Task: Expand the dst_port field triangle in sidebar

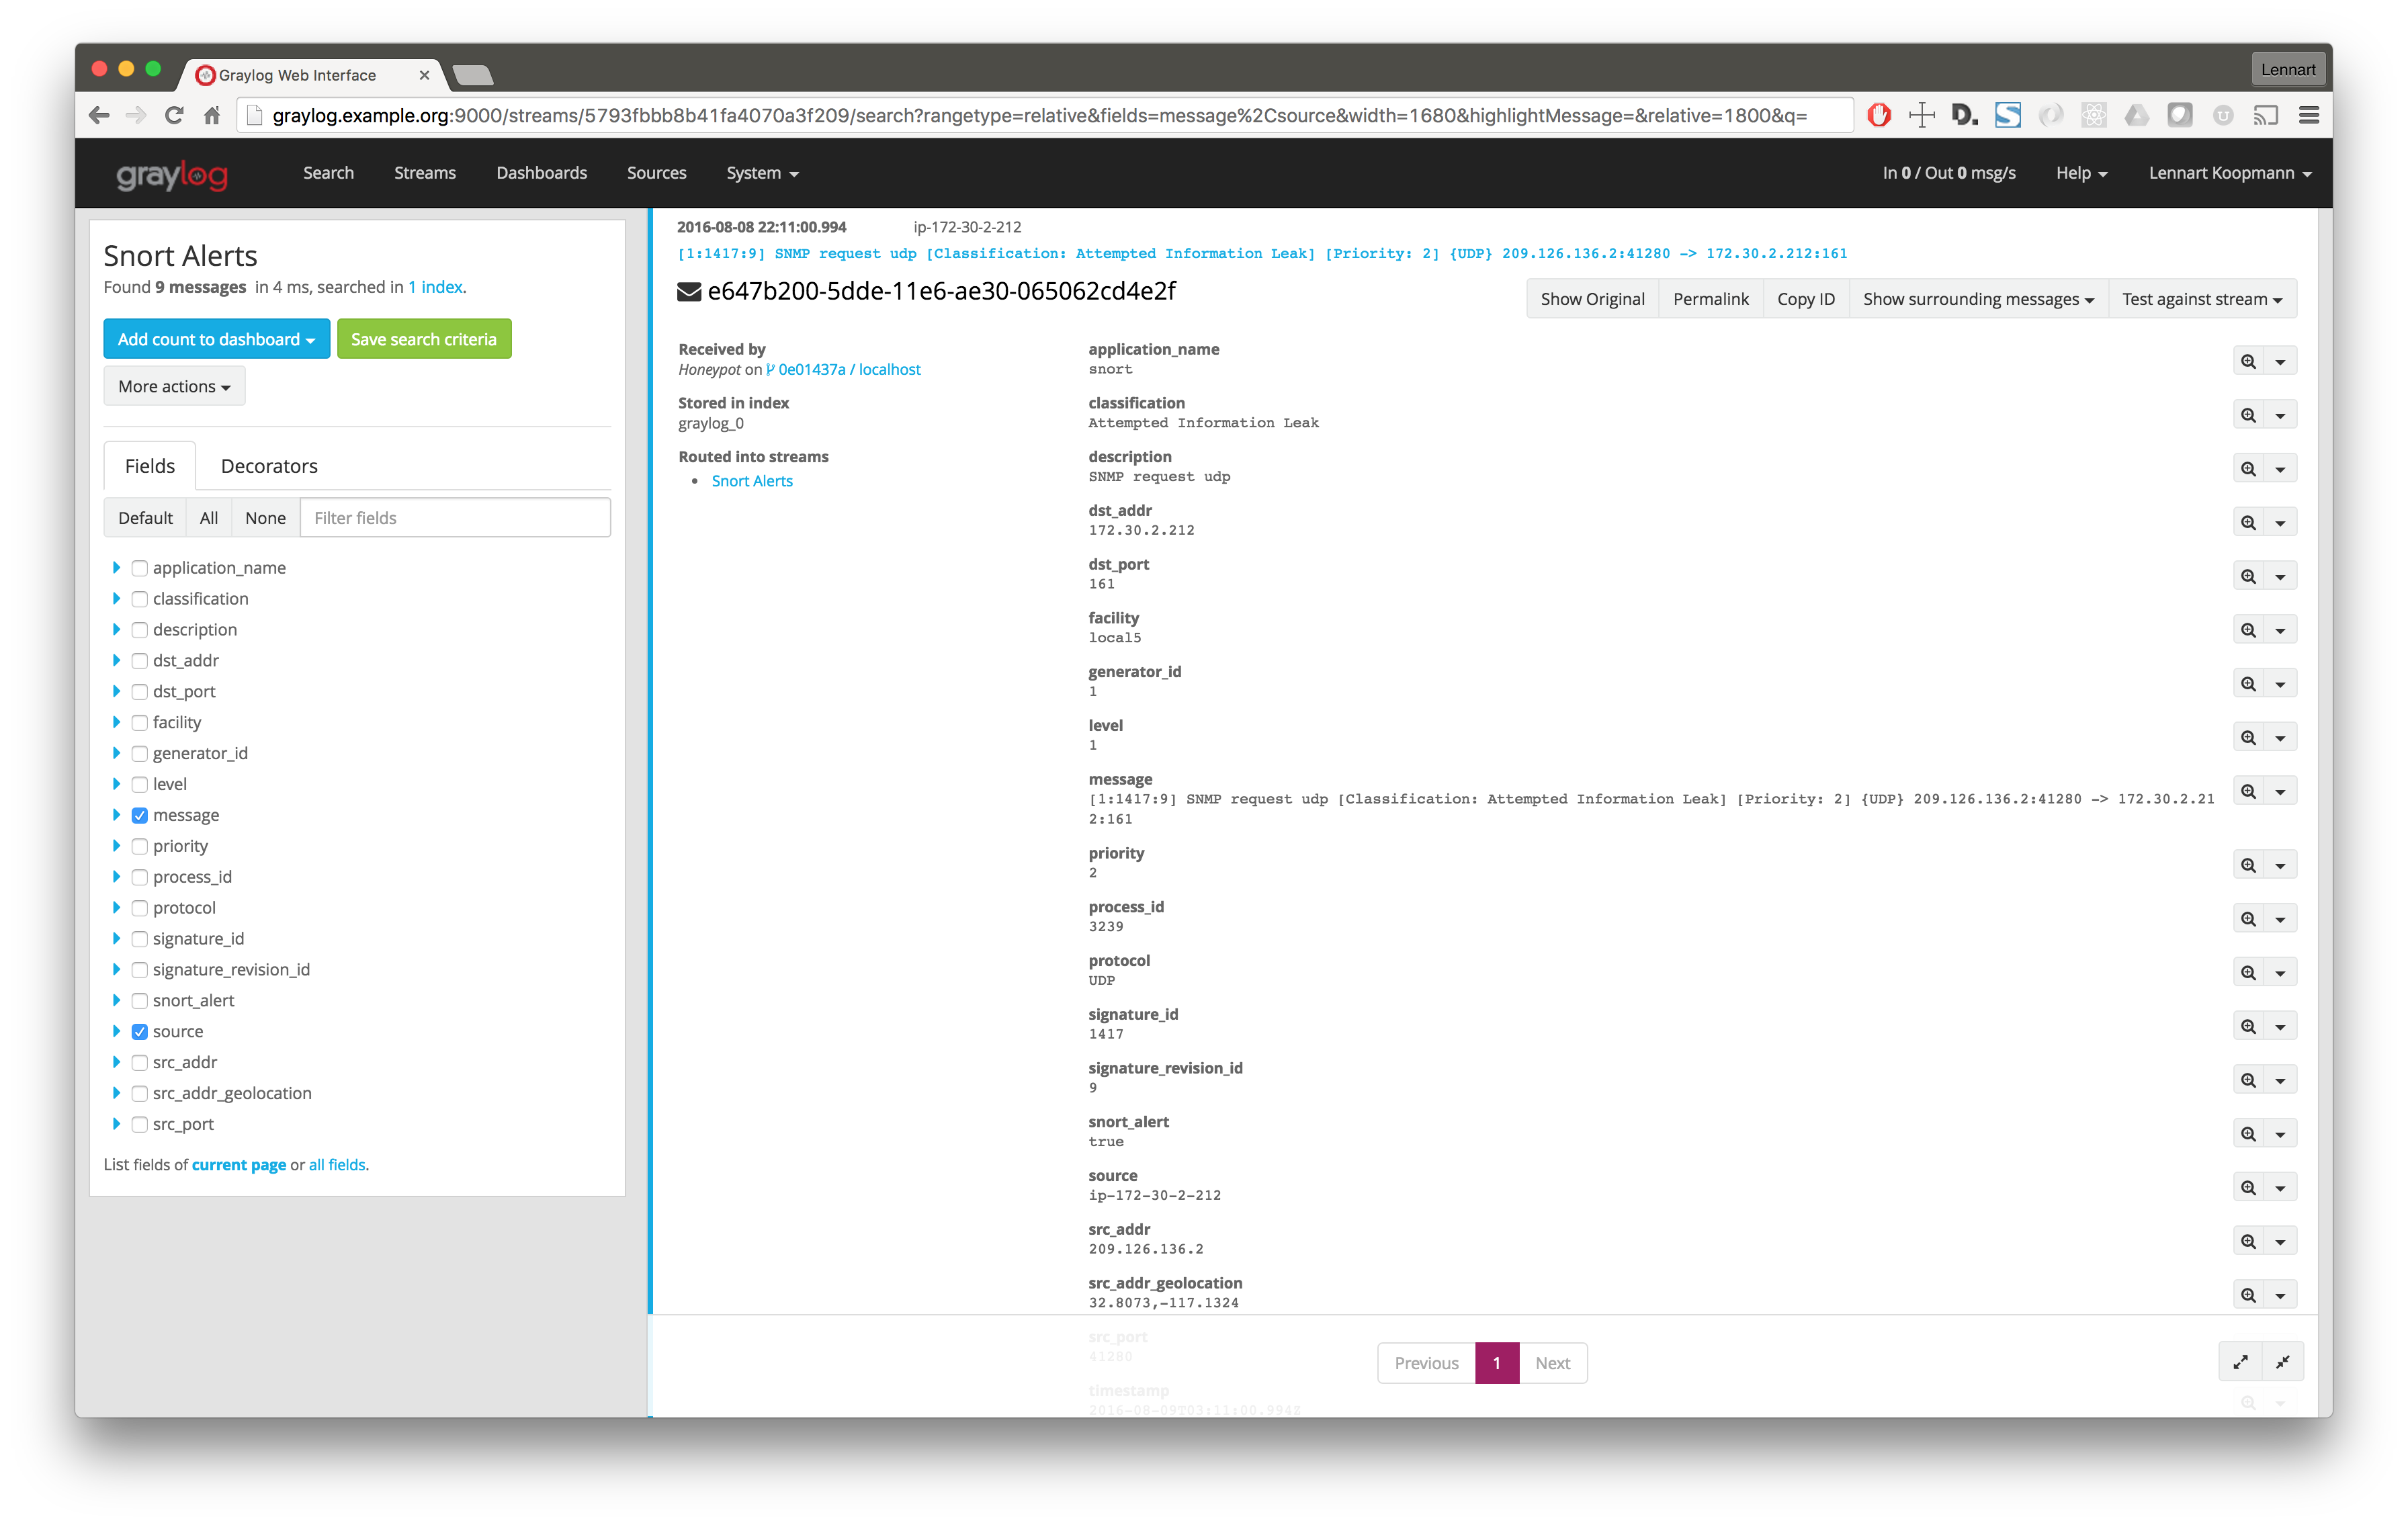Action: click(116, 691)
